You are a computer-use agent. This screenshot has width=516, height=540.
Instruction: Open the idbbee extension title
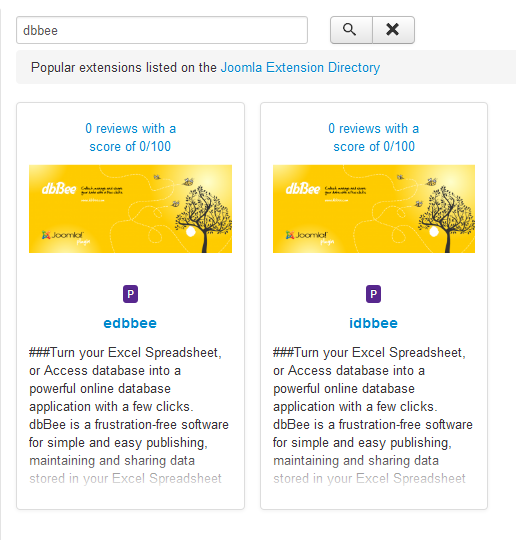[x=373, y=323]
